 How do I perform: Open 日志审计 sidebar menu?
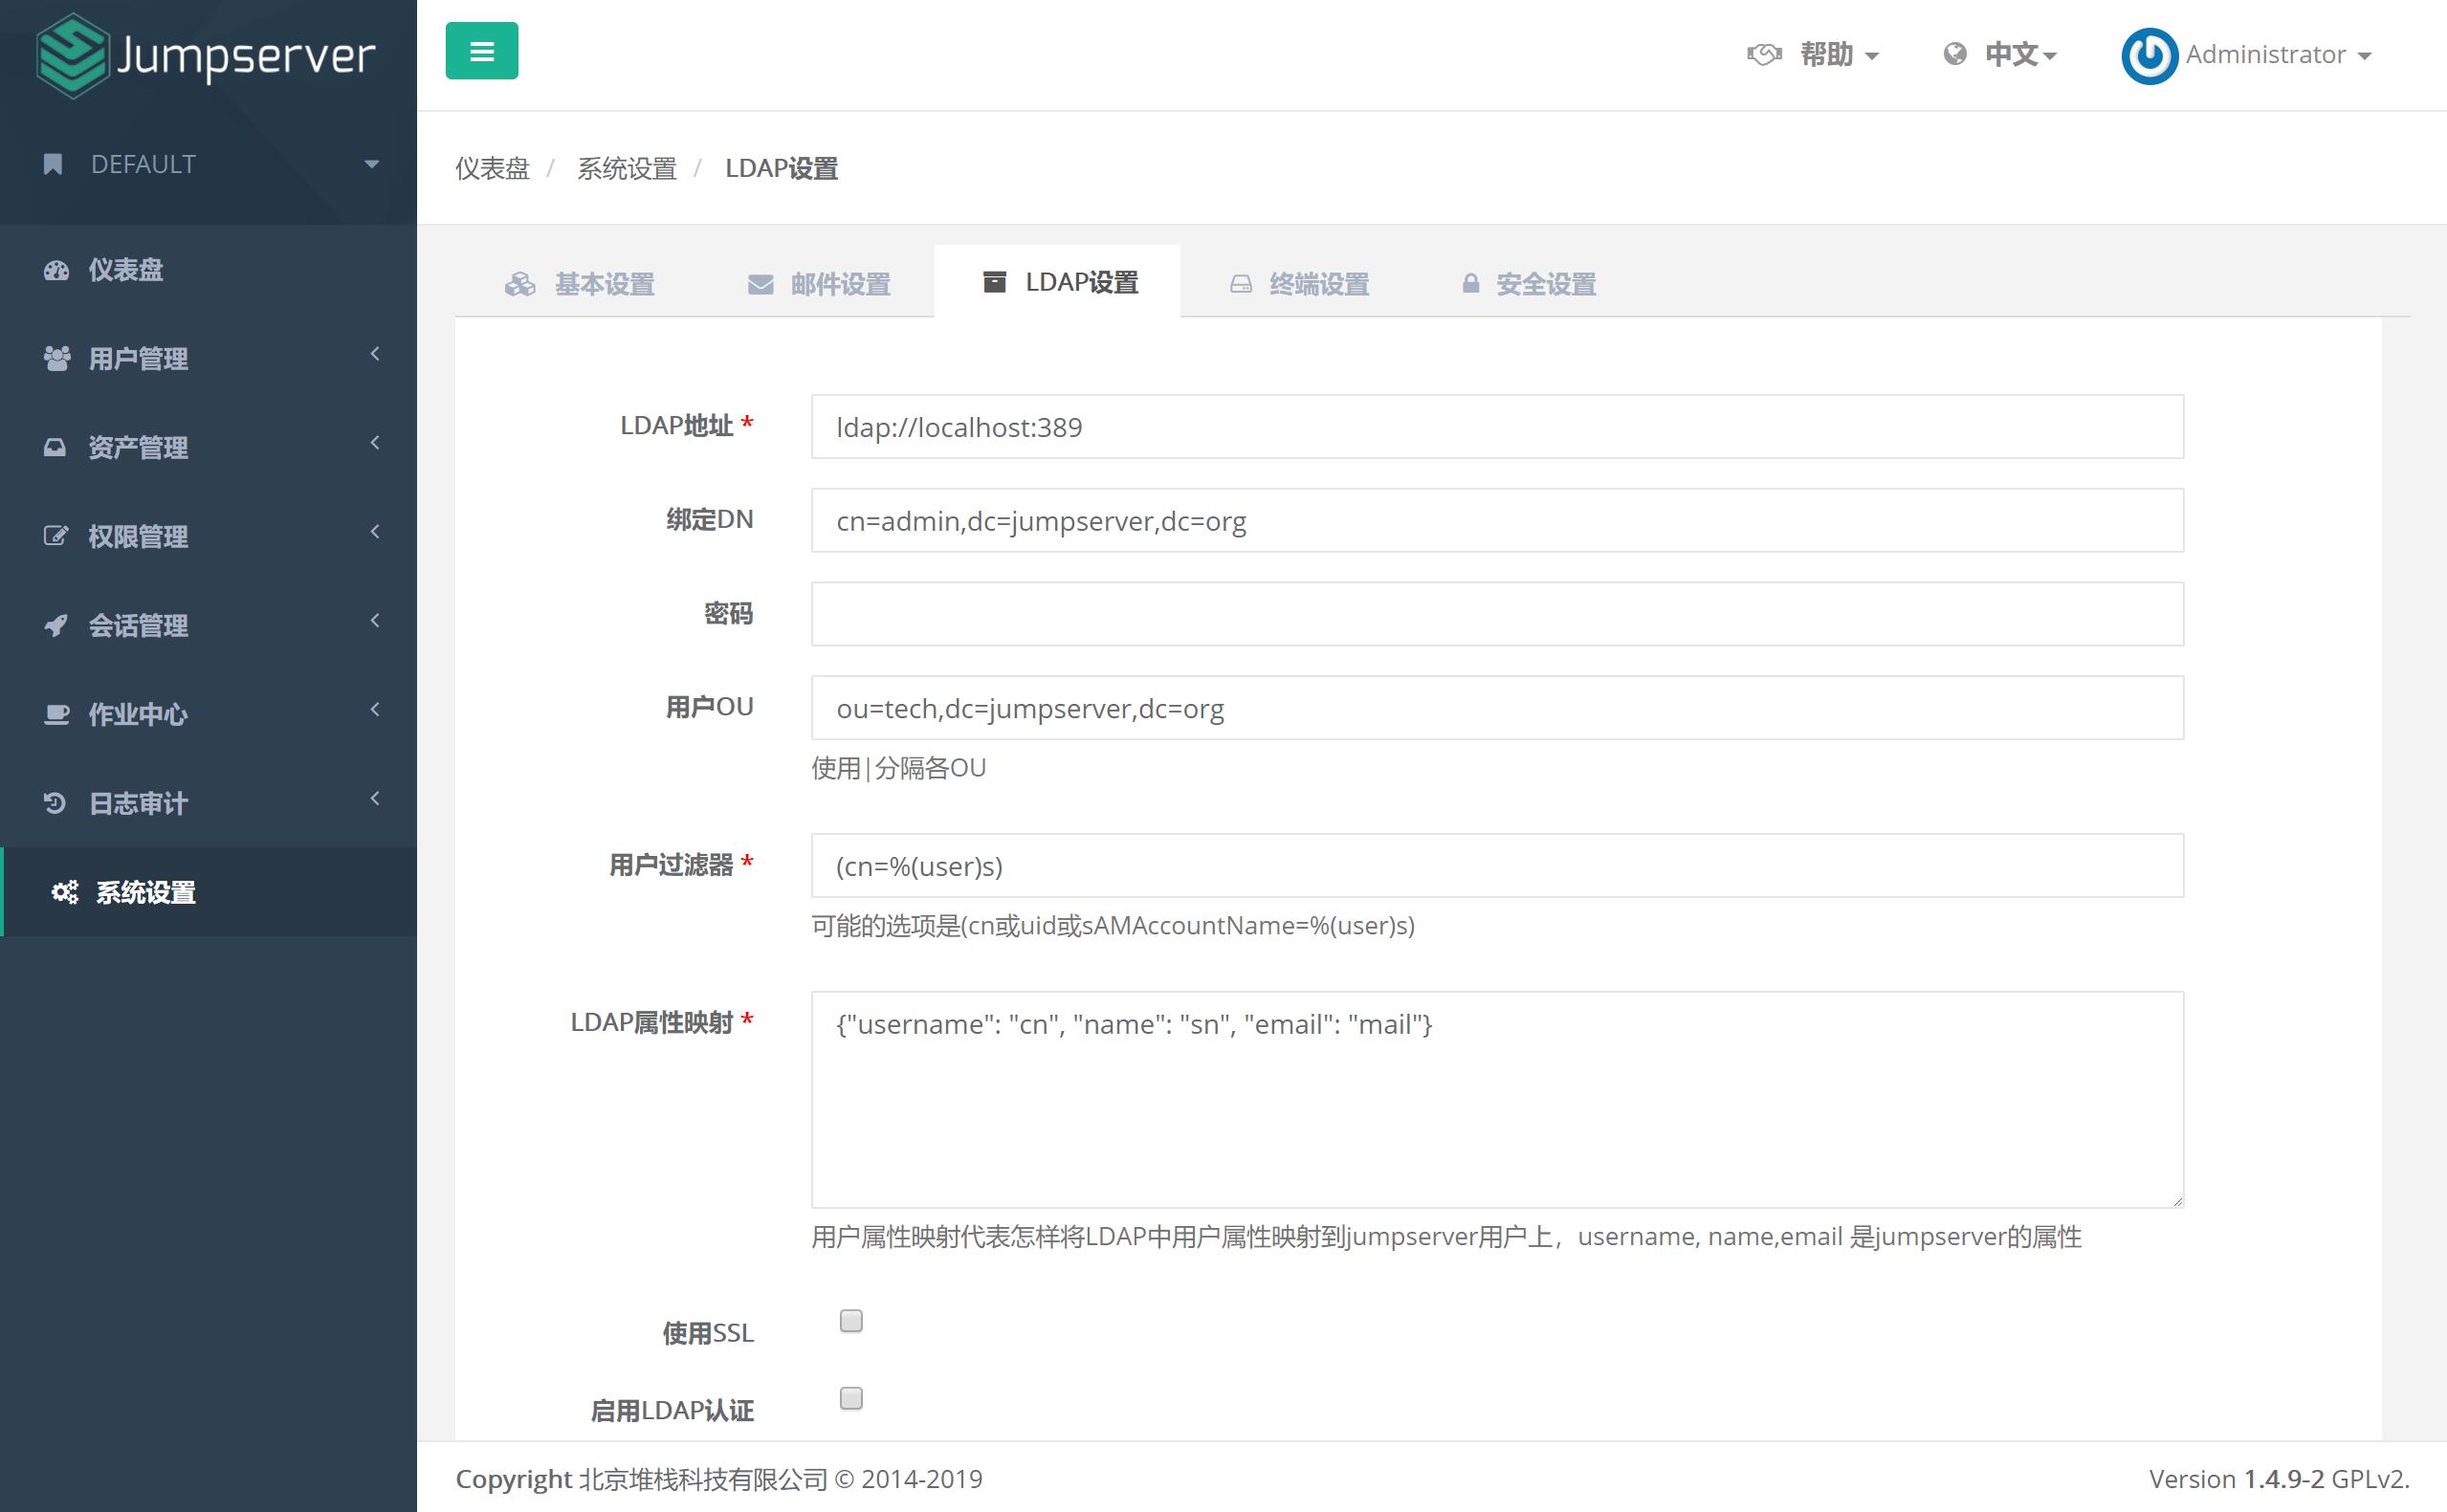208,802
